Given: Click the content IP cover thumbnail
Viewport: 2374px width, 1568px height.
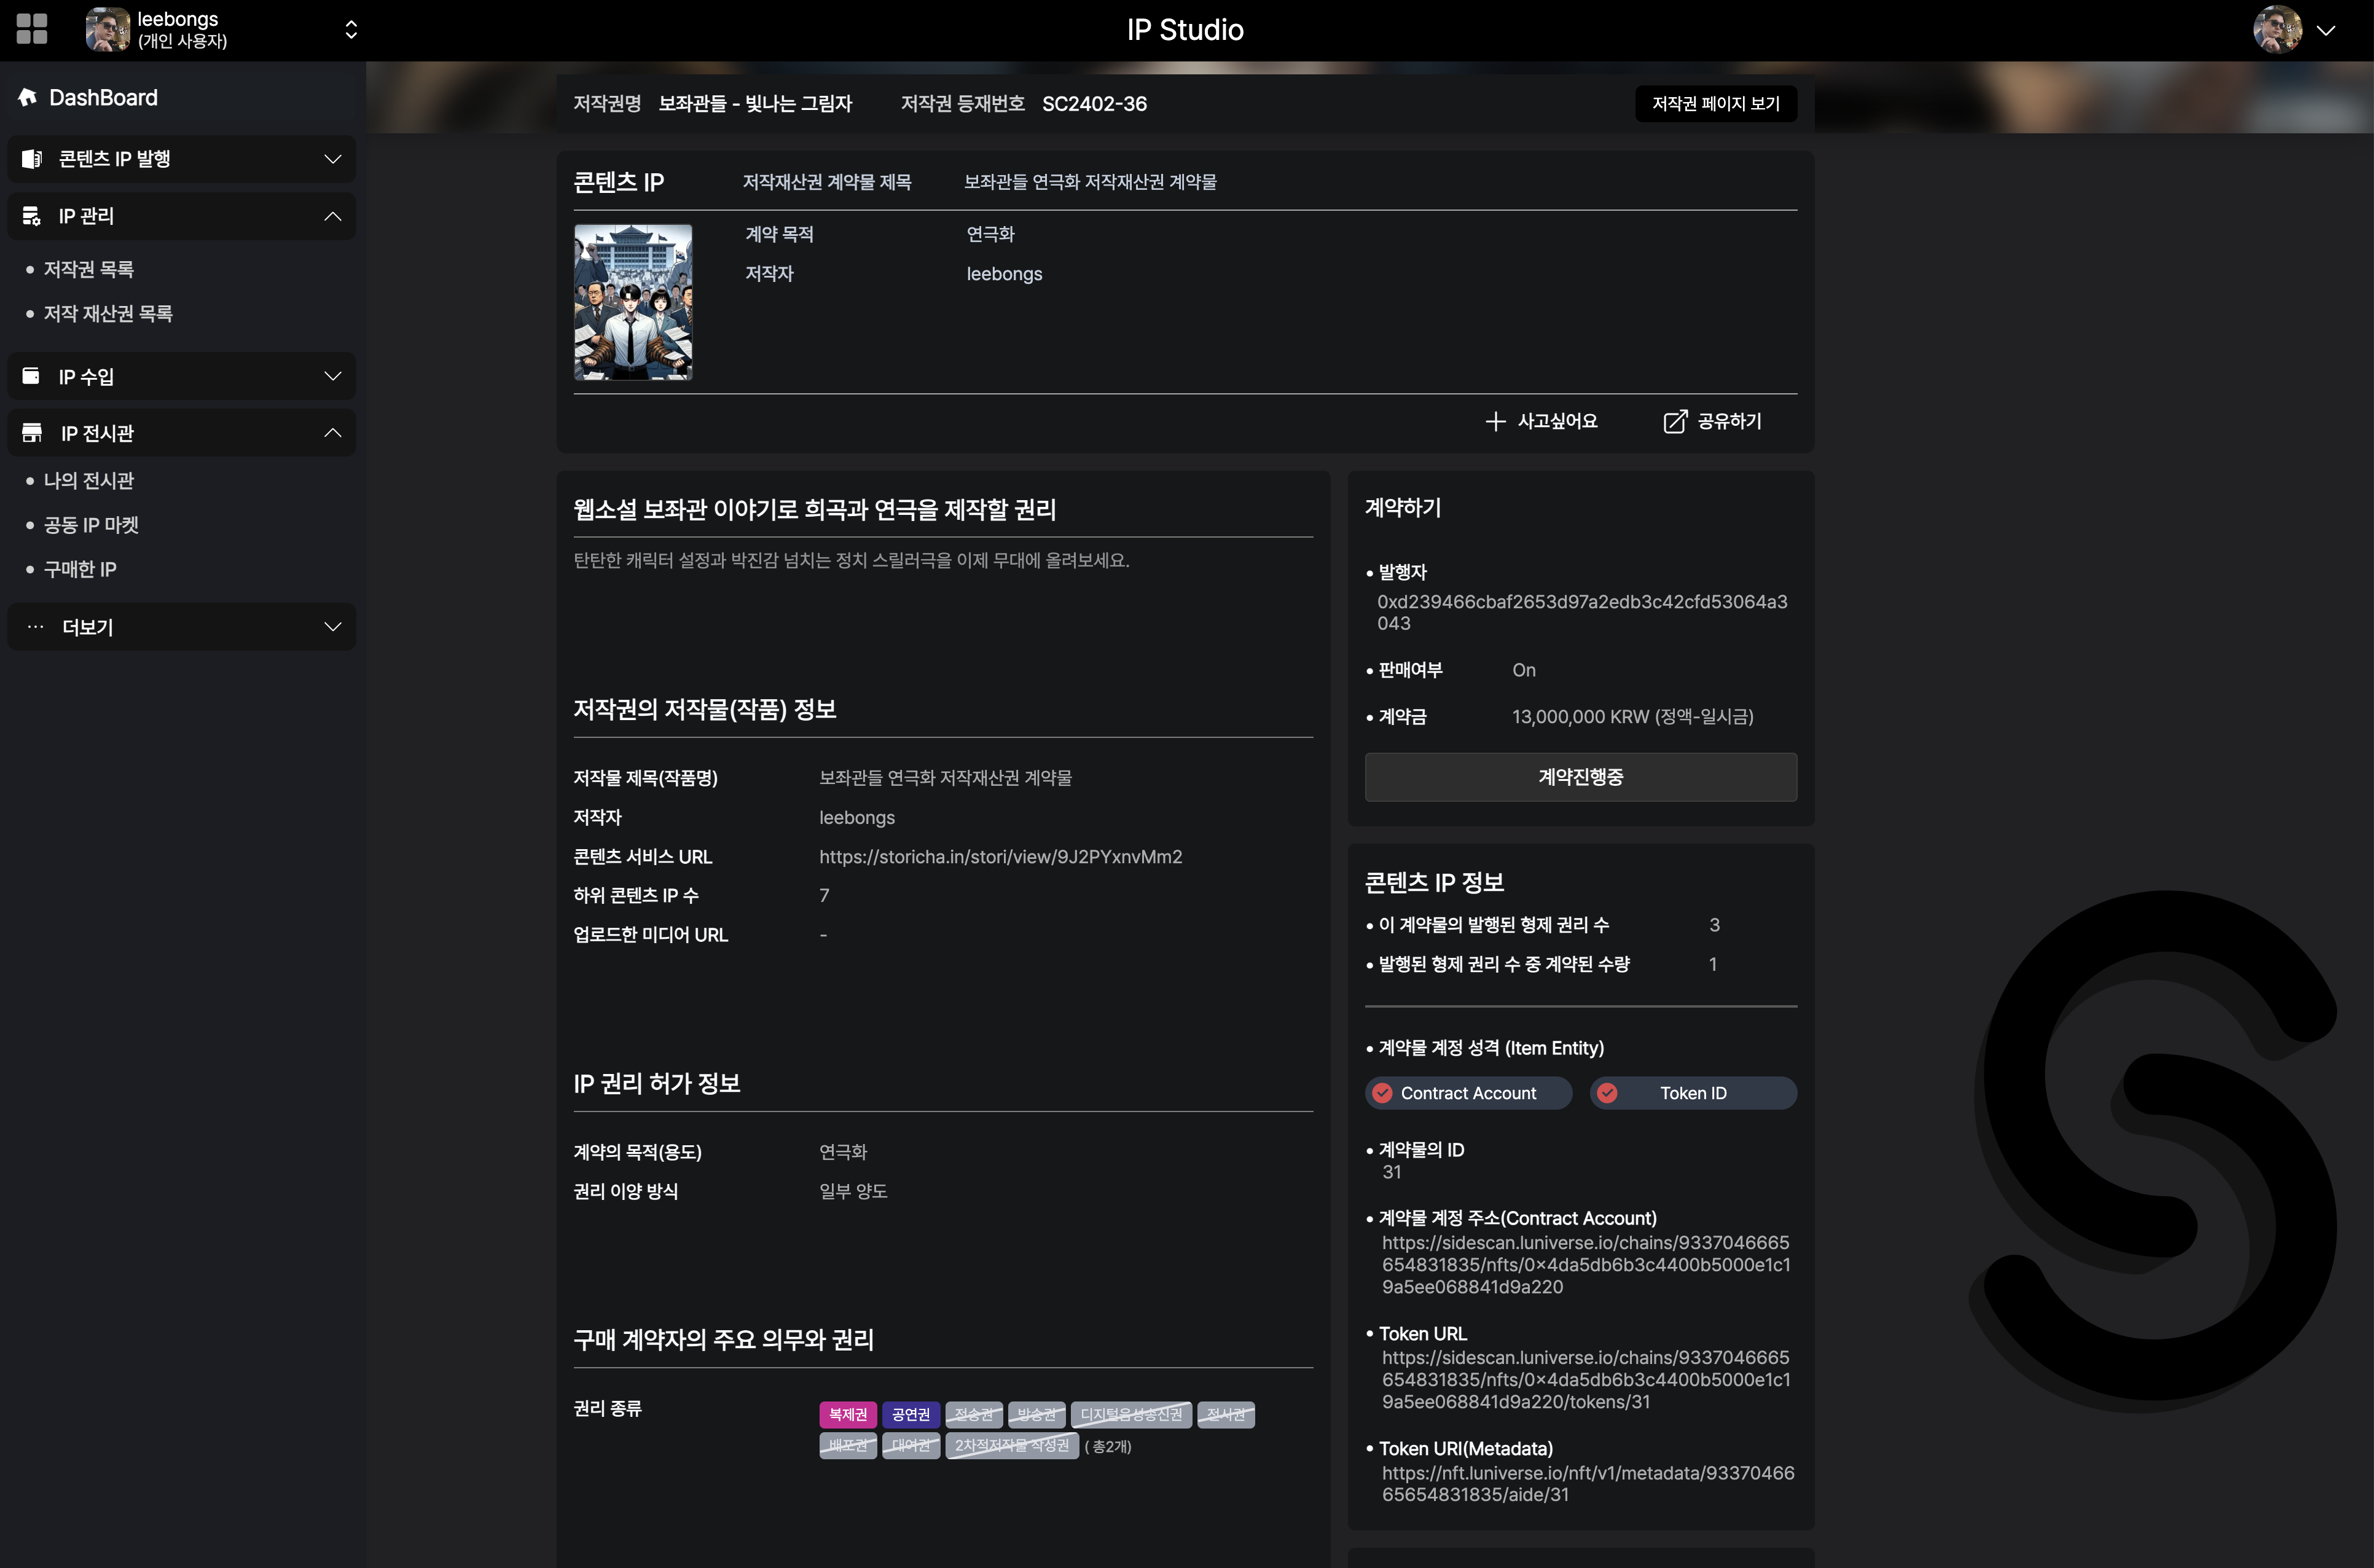Looking at the screenshot, I should tap(633, 302).
